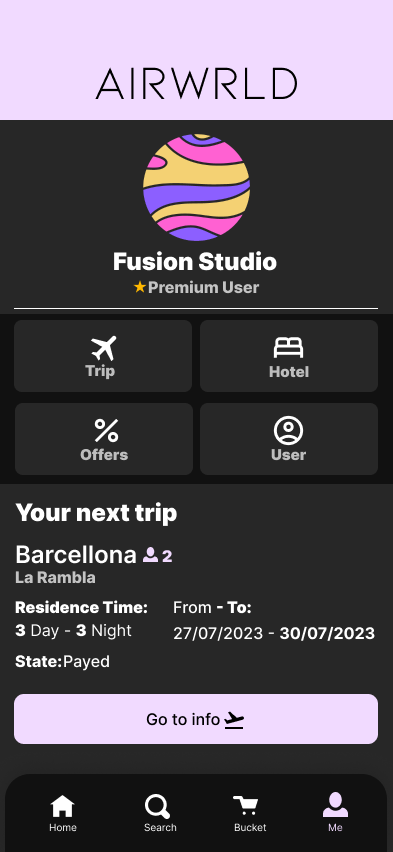Open the Hotel bed icon
The height and width of the screenshot is (852, 393).
289,348
